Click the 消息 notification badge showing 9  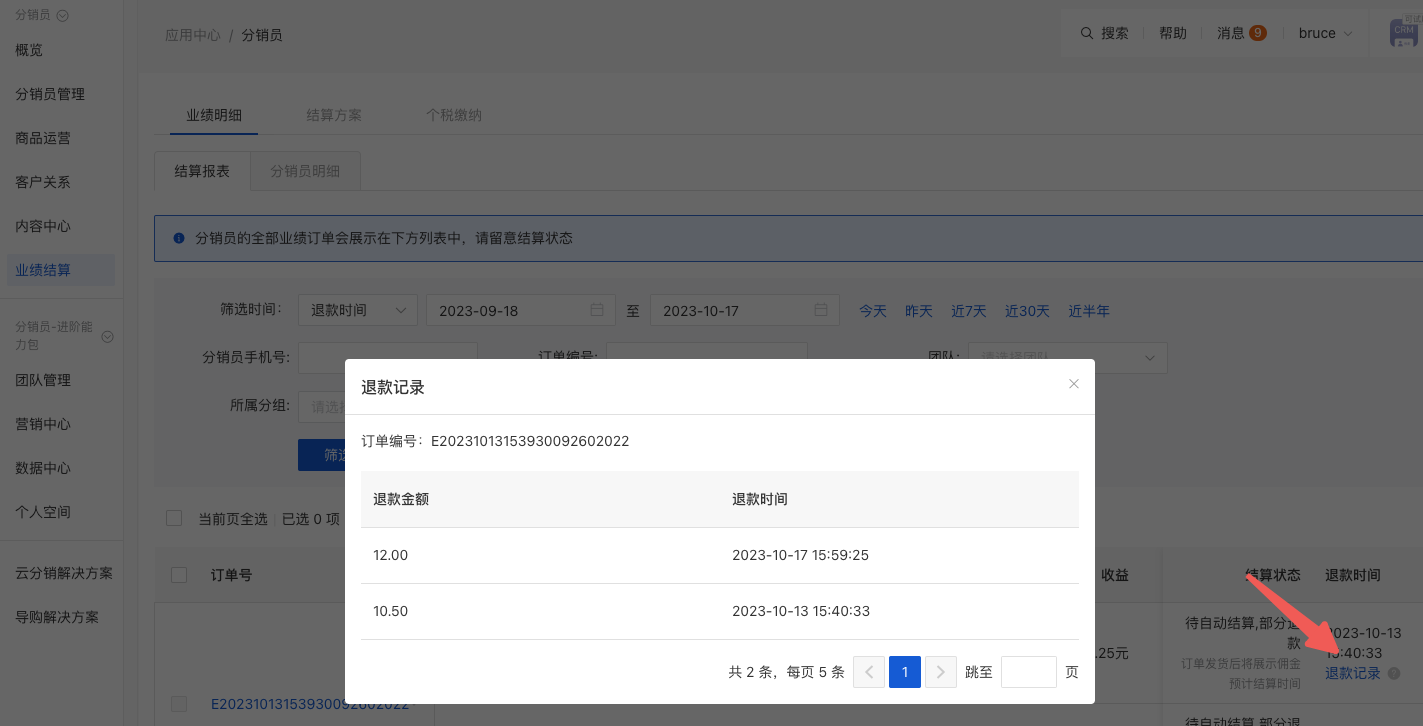tap(1258, 33)
